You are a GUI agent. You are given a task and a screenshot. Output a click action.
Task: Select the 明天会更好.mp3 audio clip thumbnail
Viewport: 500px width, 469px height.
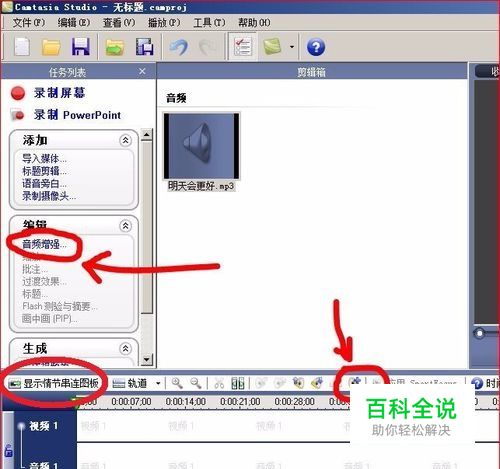point(201,146)
